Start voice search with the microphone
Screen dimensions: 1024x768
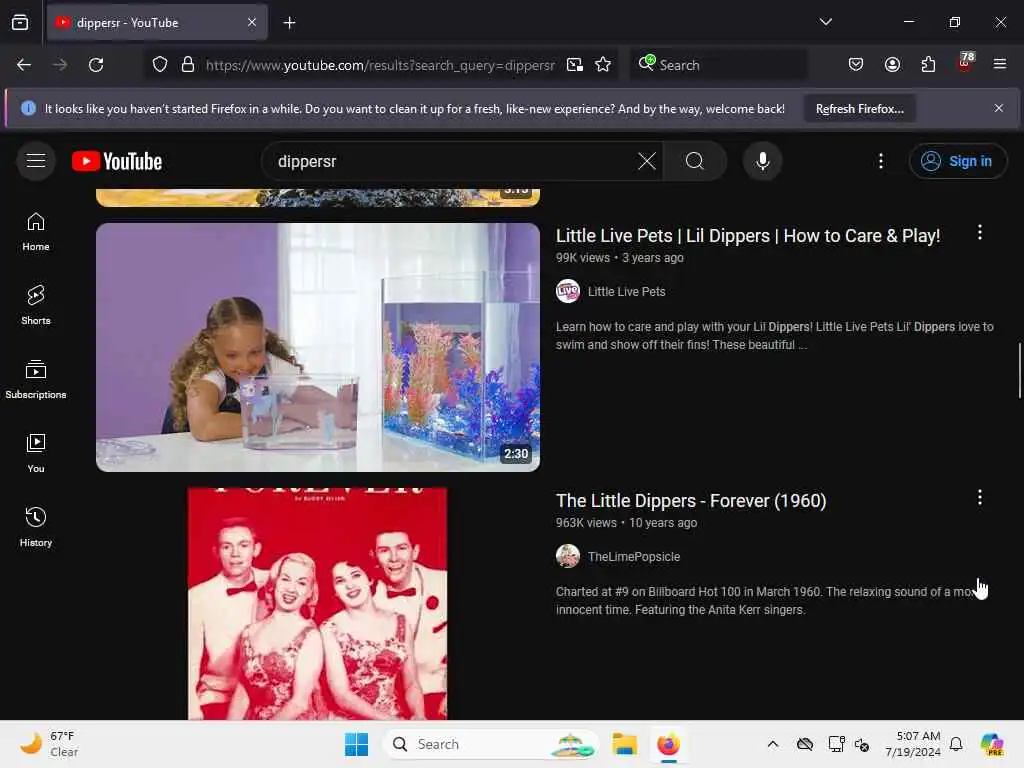(762, 161)
